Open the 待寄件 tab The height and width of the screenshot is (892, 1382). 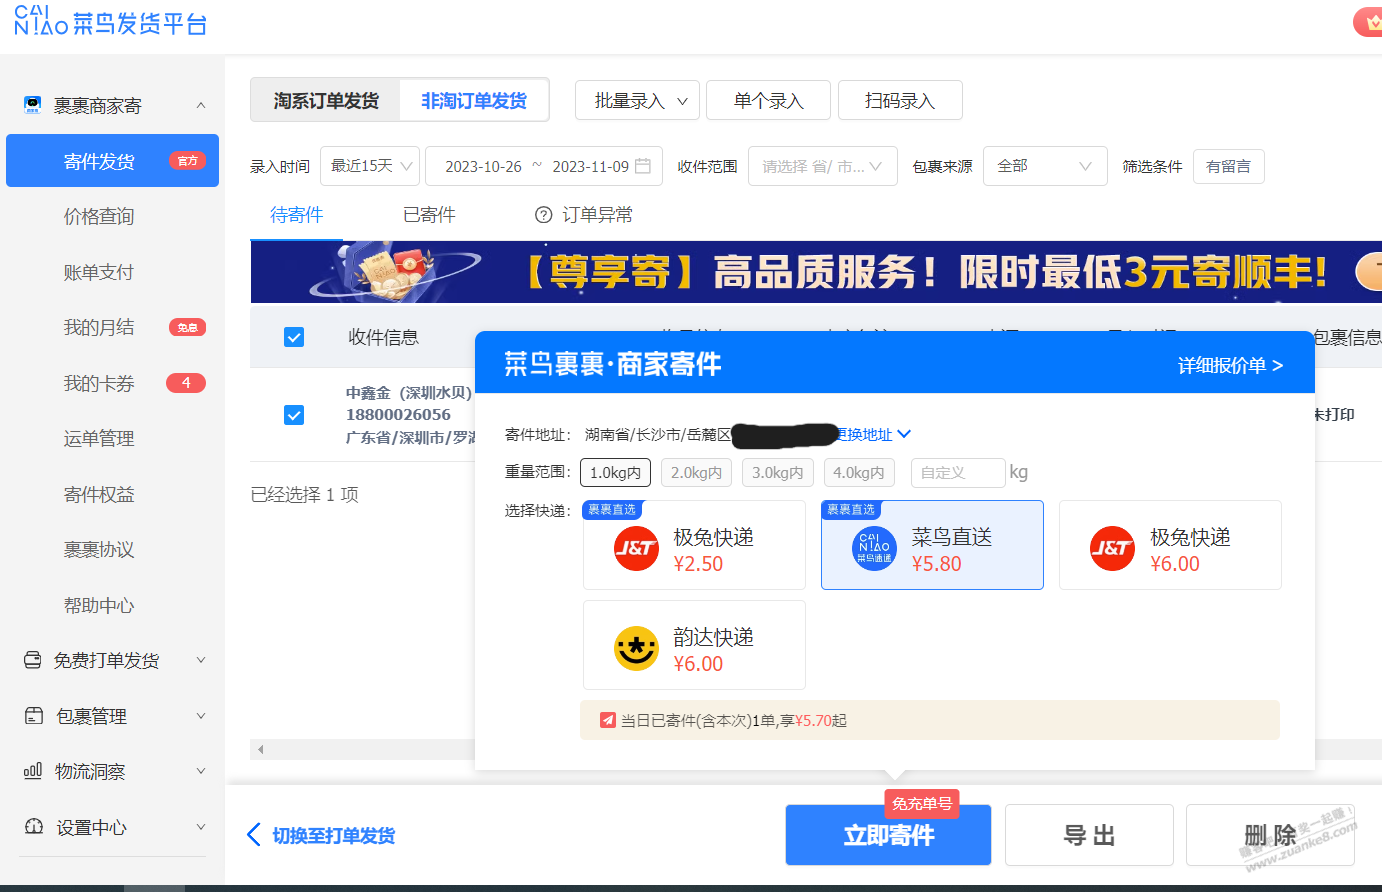tap(297, 215)
